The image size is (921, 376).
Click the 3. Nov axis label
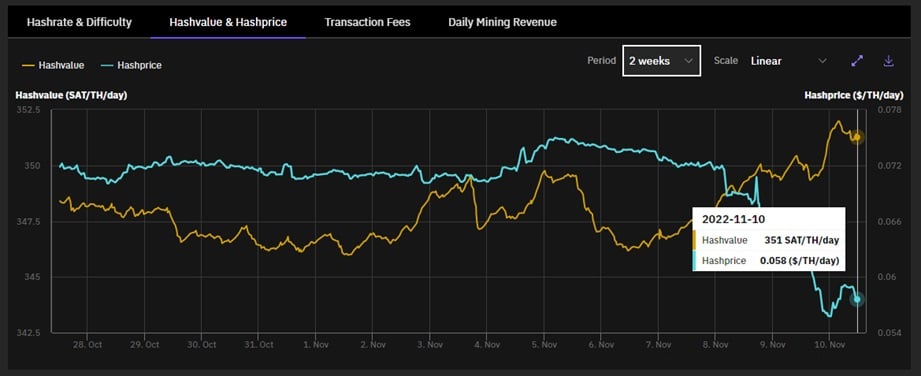click(429, 344)
